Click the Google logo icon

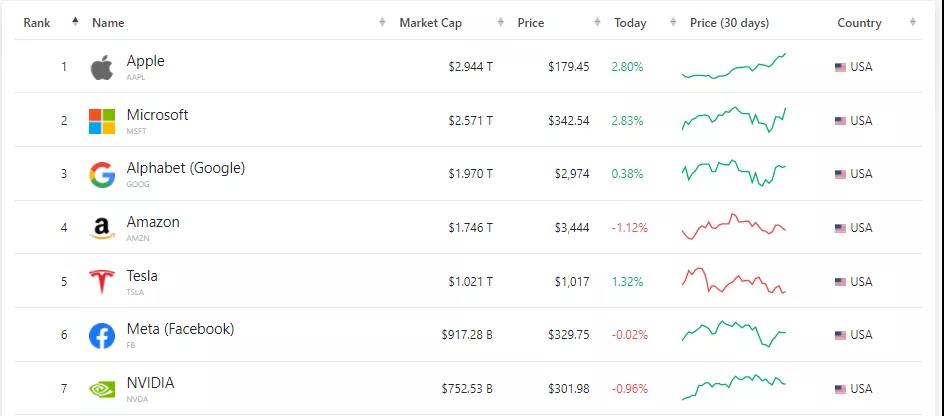tap(102, 175)
